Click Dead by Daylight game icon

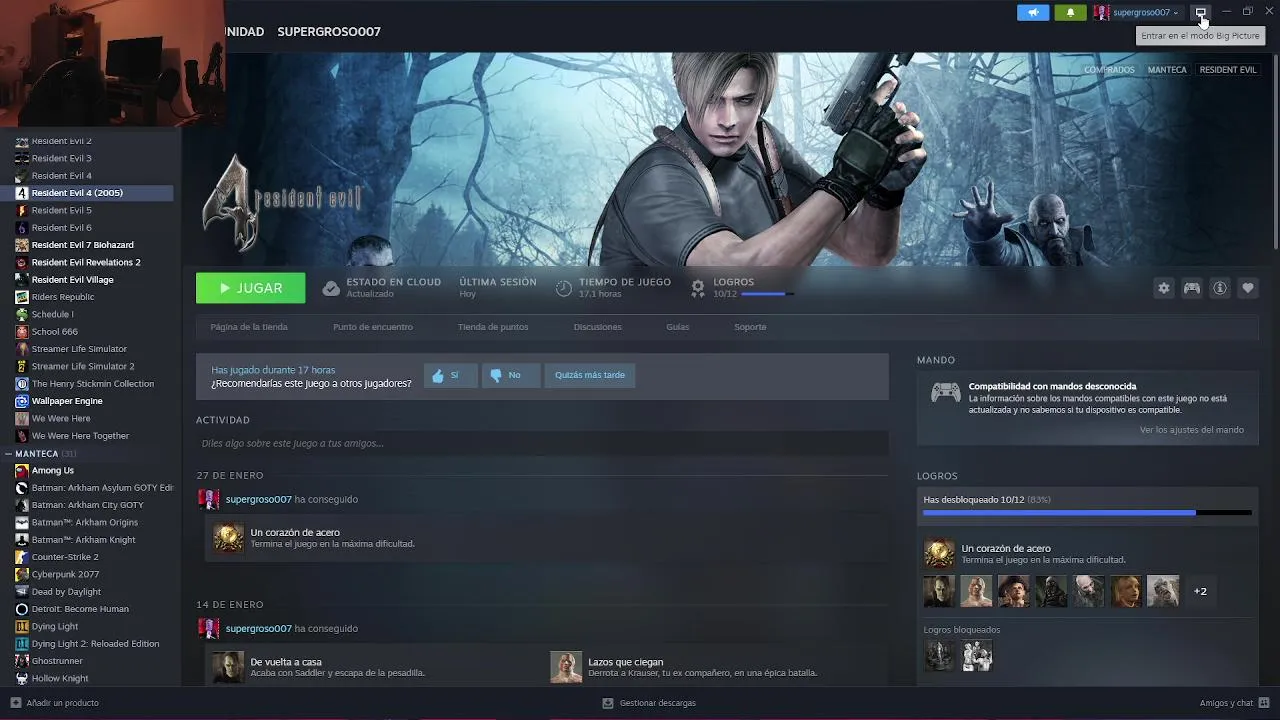coord(22,592)
